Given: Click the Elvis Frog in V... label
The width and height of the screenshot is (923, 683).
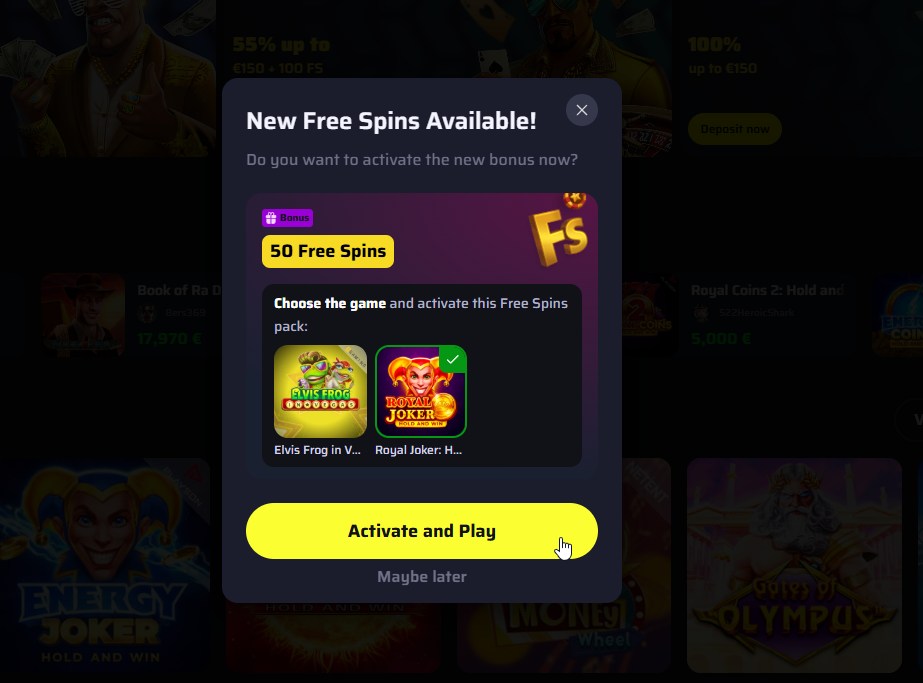Looking at the screenshot, I should point(317,450).
